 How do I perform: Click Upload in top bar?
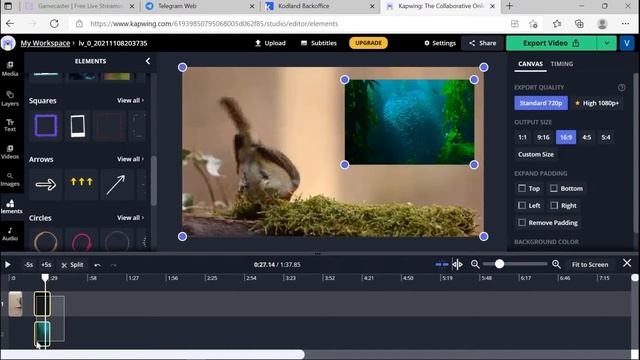270,43
